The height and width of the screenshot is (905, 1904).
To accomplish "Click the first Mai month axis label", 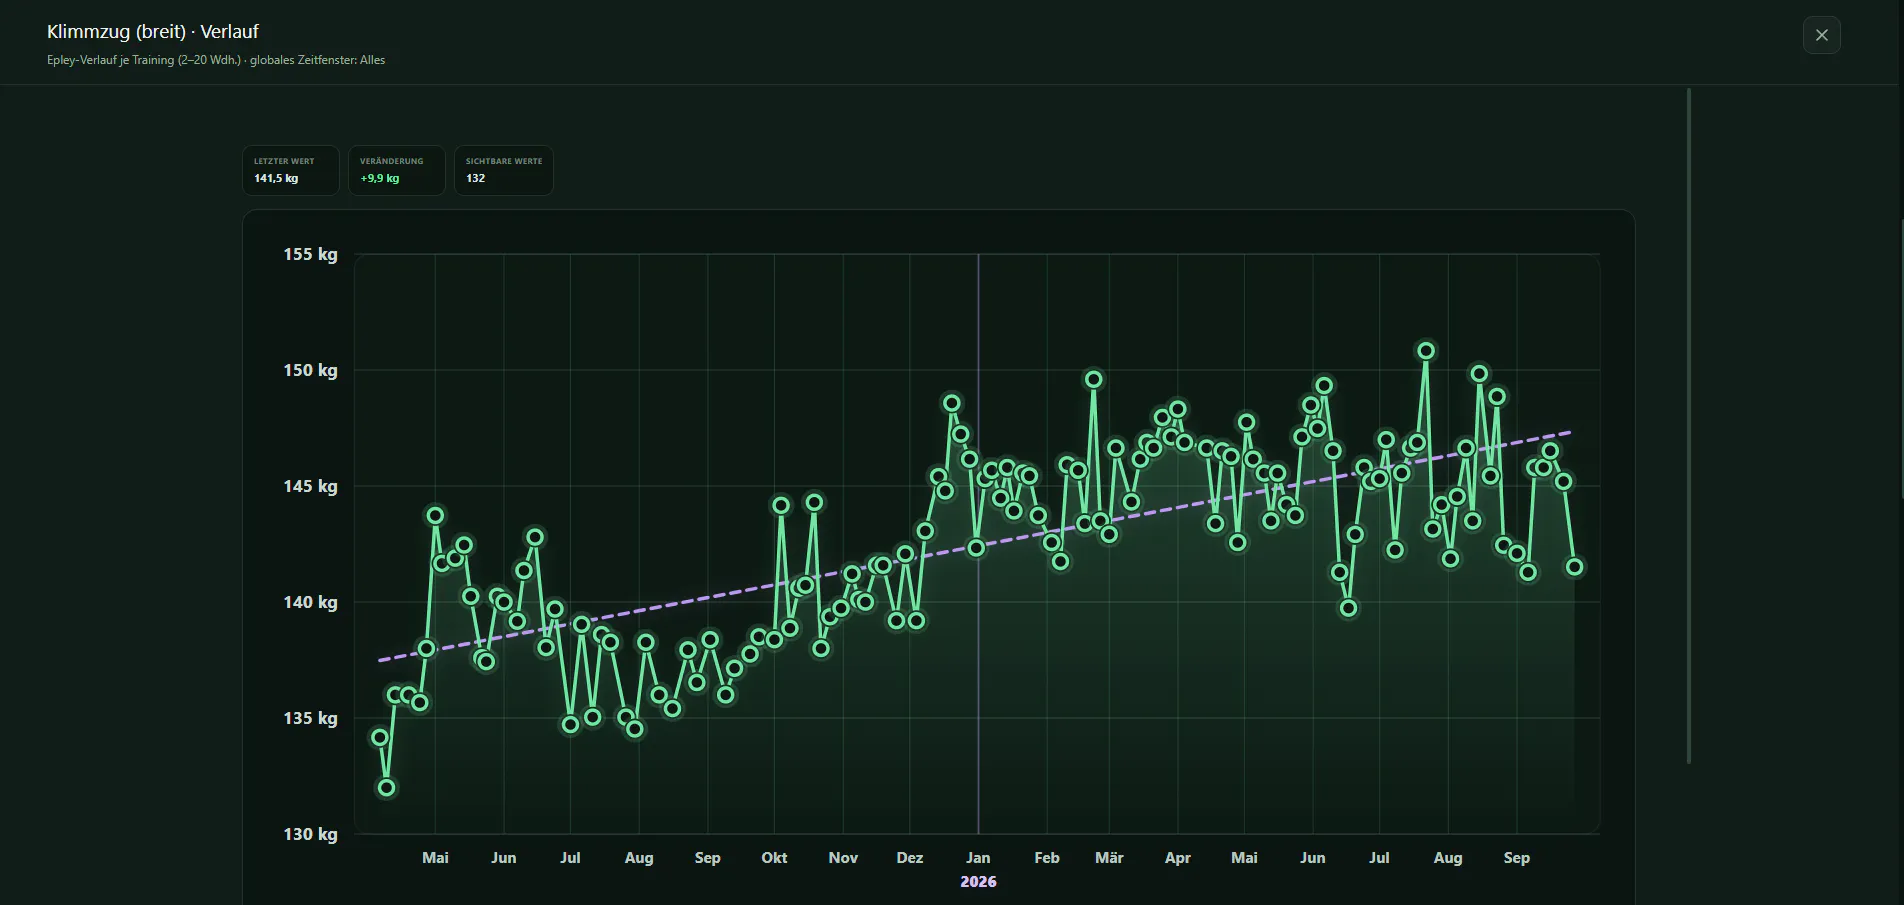I will pos(435,858).
